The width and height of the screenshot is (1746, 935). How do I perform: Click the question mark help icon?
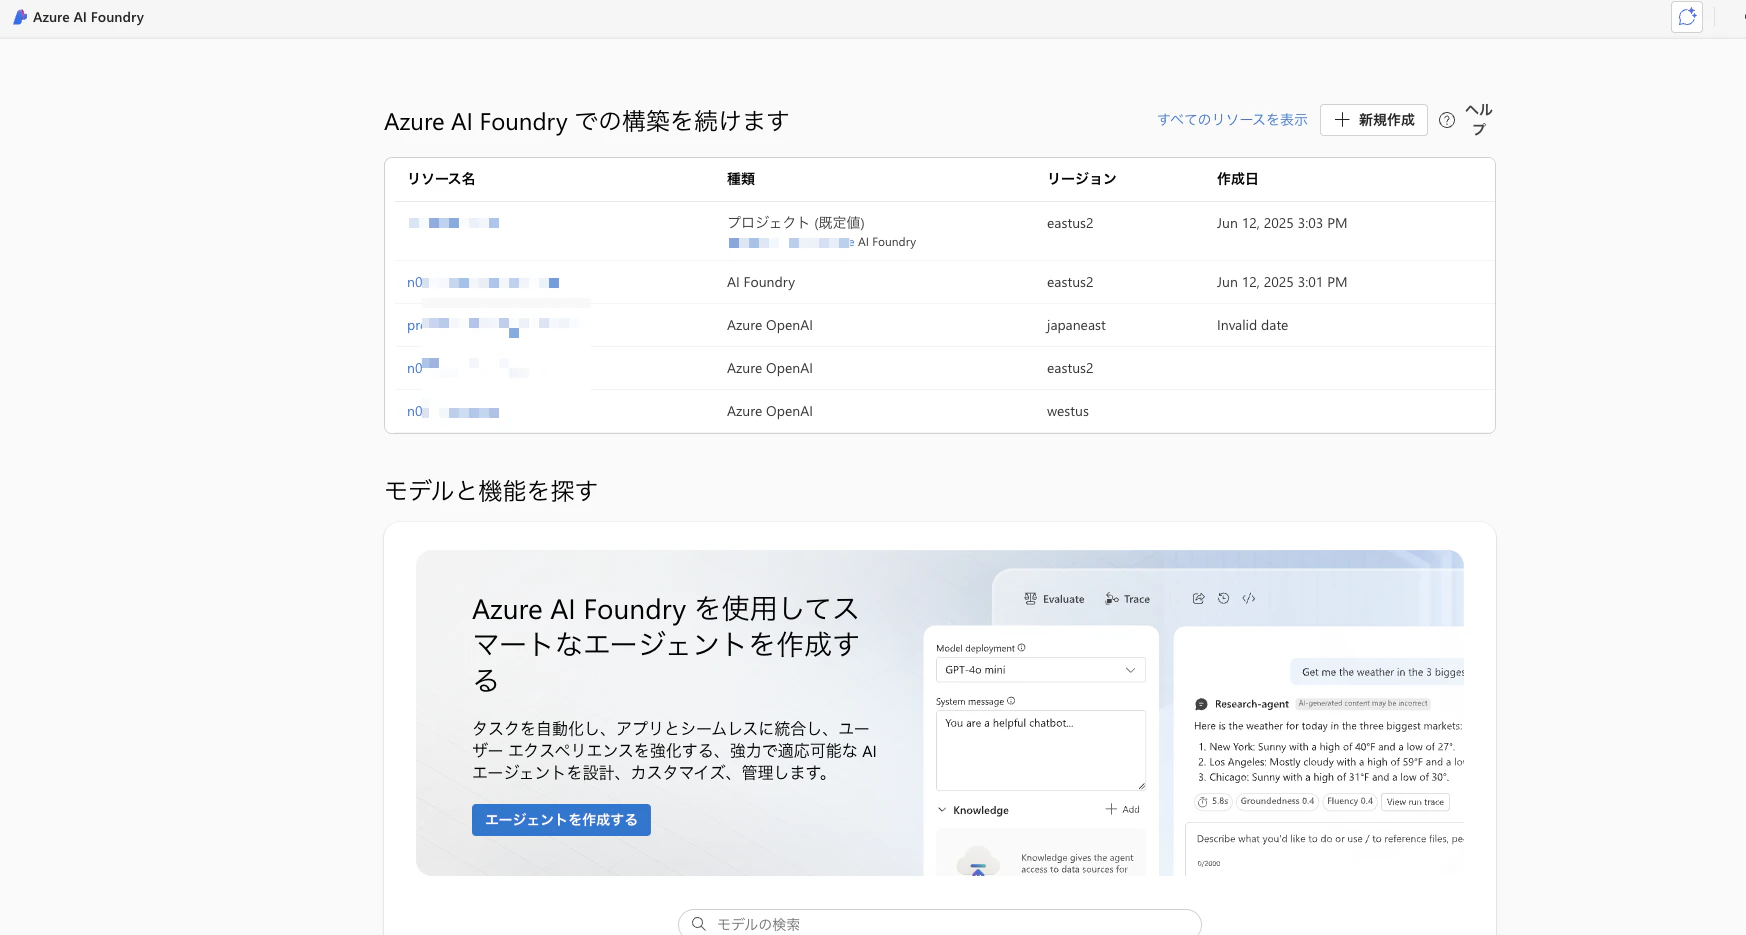[1447, 120]
